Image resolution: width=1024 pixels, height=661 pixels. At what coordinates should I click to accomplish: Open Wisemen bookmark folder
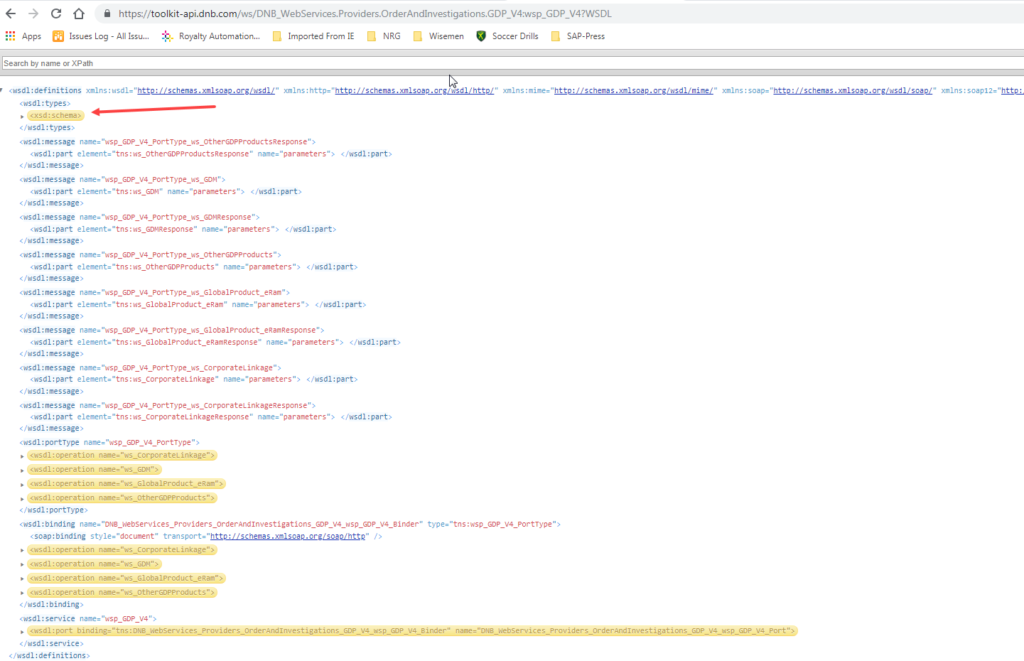pos(438,36)
